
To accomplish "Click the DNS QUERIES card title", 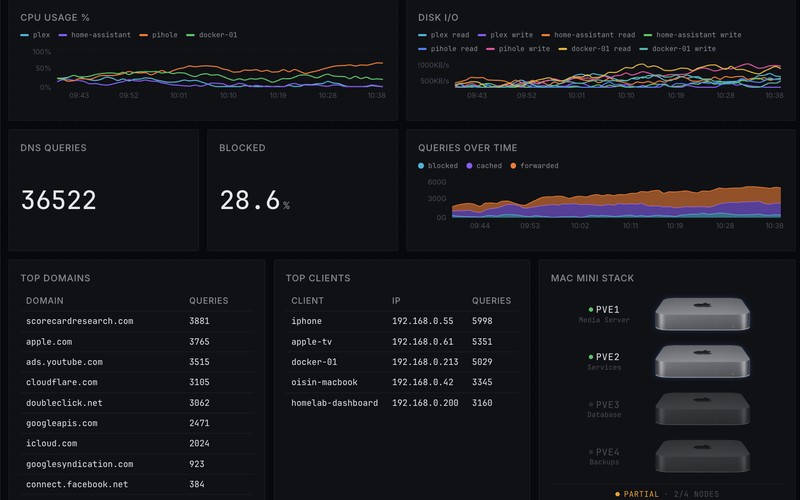I will pyautogui.click(x=54, y=148).
